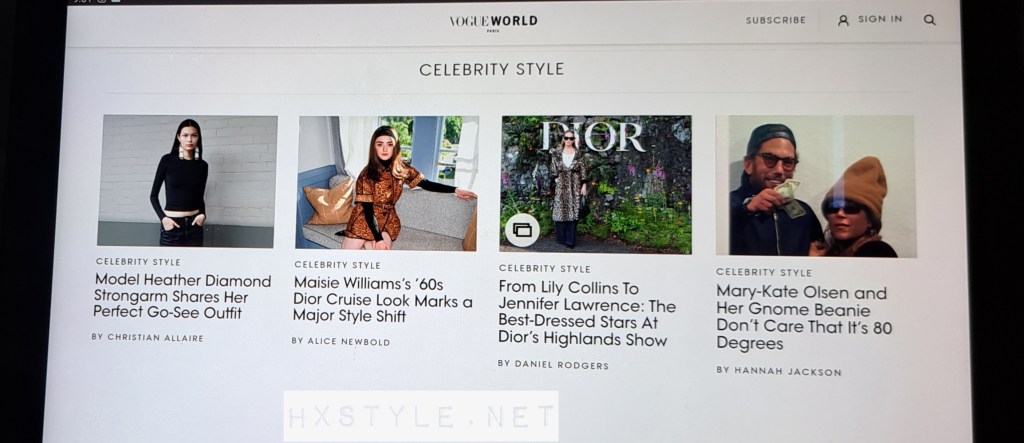View author Alice Newbold's page
Screen dimensions: 1024x443
(340, 341)
